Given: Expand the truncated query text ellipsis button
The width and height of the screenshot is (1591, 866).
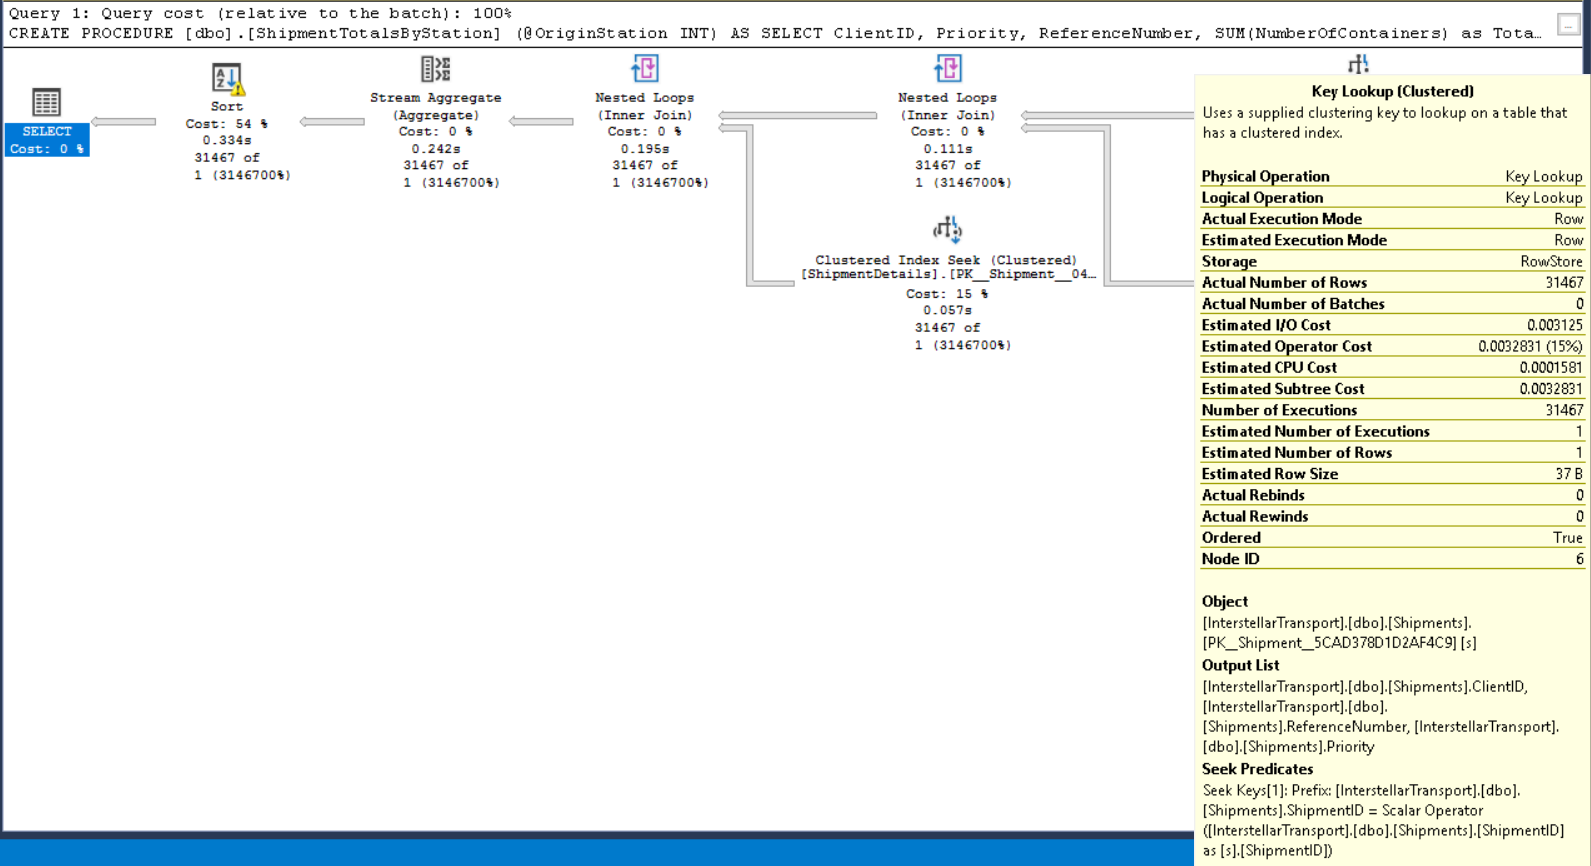Looking at the screenshot, I should (x=1568, y=24).
